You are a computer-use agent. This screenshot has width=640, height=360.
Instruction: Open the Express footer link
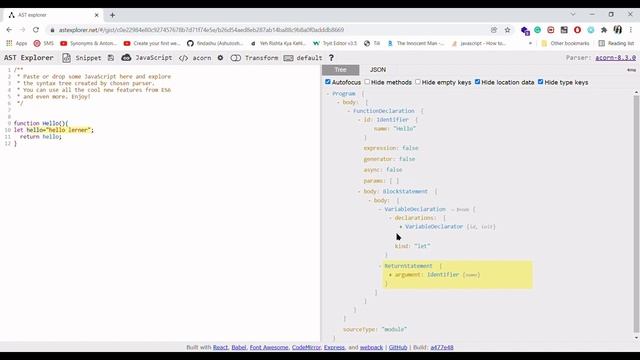tap(334, 347)
